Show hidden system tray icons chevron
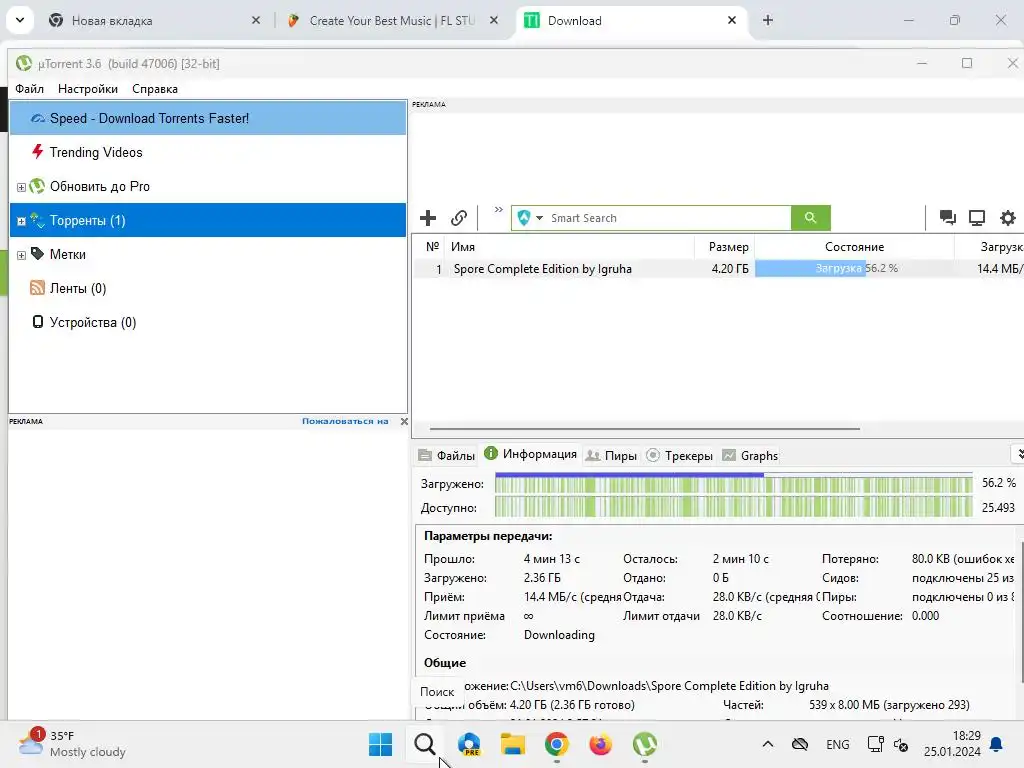The image size is (1024, 768). click(x=768, y=744)
